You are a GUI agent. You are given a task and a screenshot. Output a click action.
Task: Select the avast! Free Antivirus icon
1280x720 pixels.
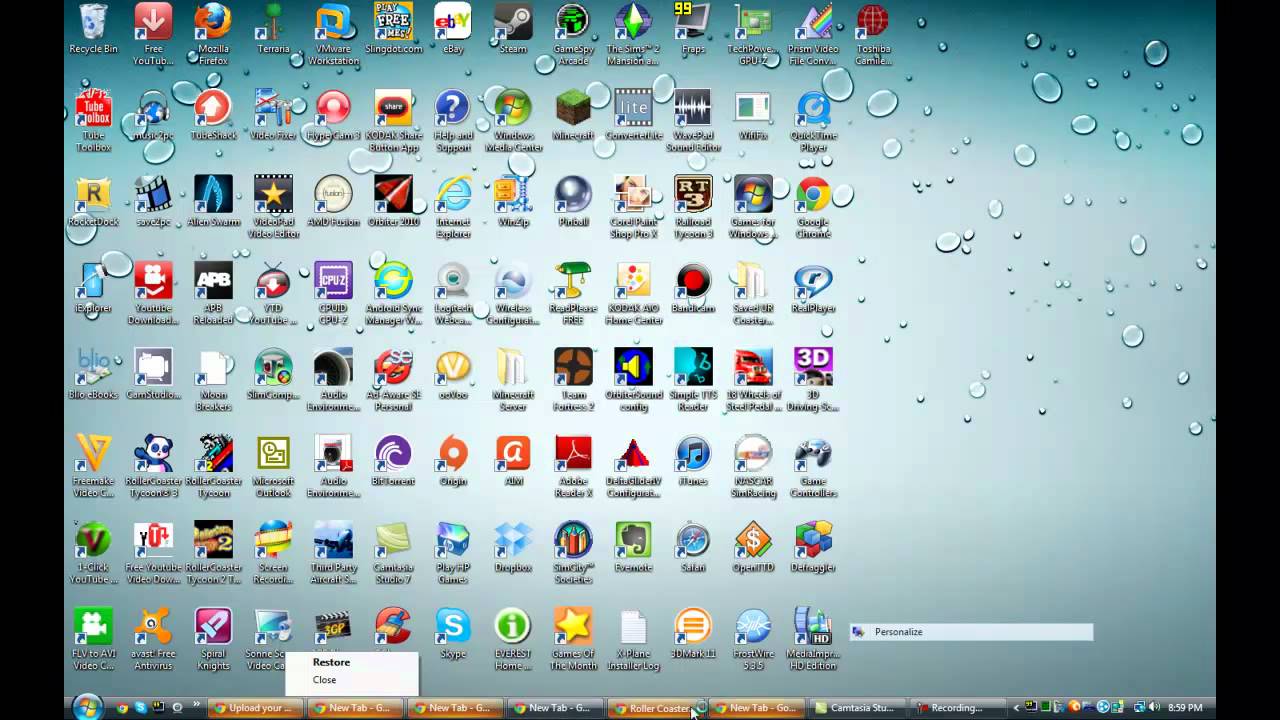(x=153, y=639)
